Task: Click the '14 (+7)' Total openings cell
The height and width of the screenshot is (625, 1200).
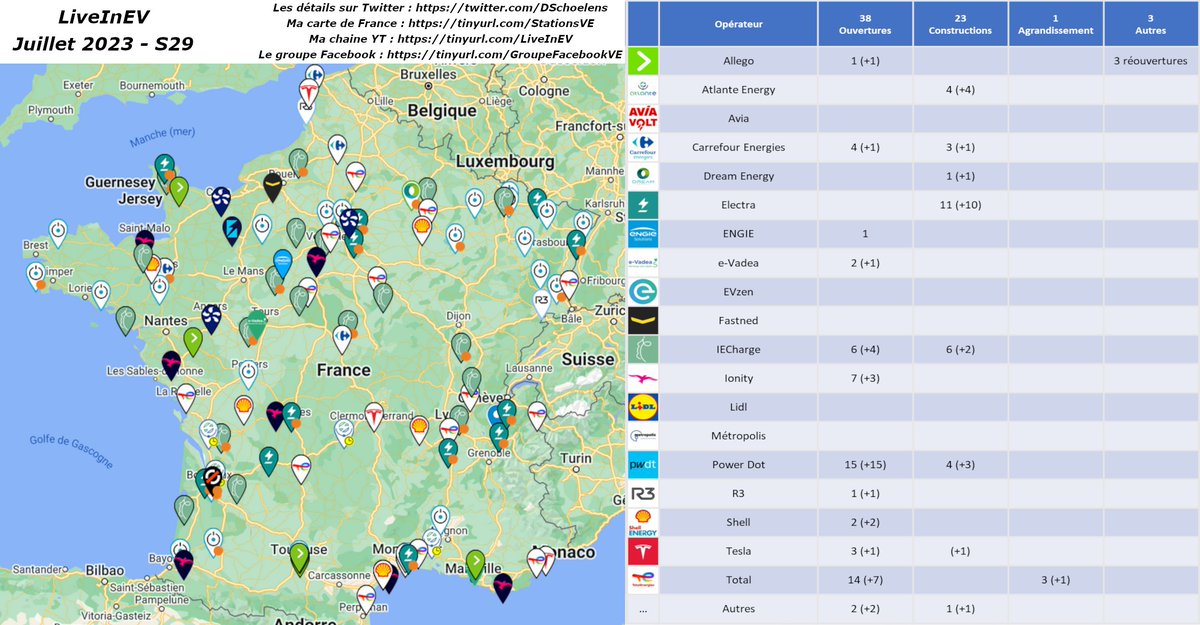Action: click(864, 581)
